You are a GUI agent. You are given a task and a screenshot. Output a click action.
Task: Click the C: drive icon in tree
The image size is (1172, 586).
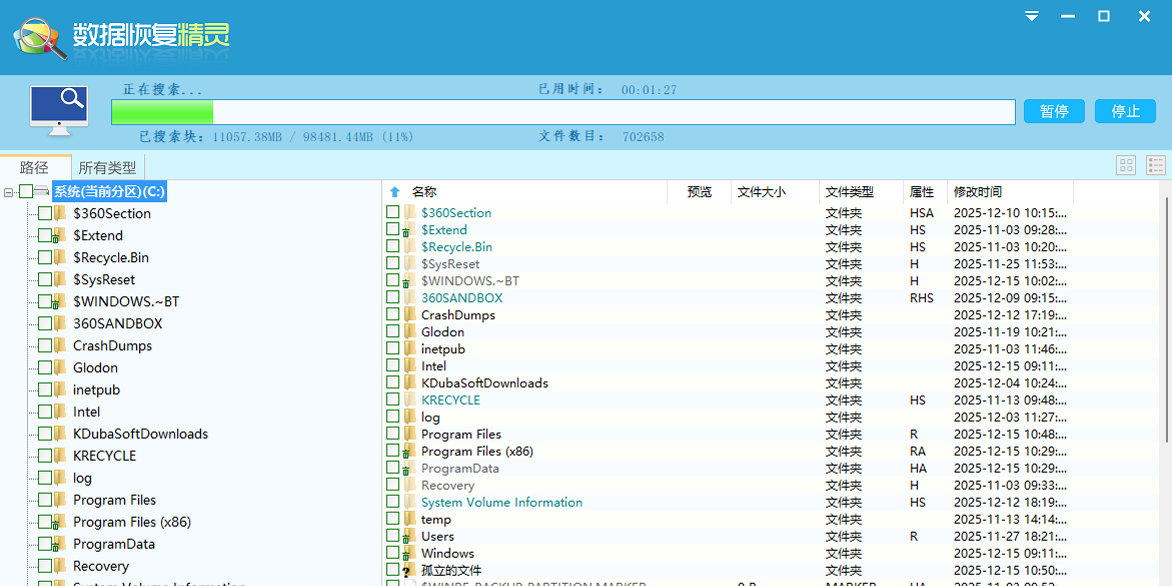pos(42,191)
